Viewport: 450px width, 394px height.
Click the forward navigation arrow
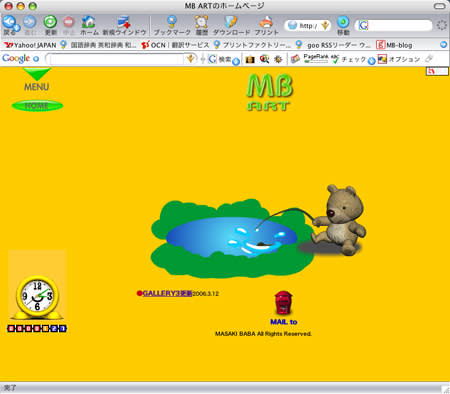click(x=30, y=25)
